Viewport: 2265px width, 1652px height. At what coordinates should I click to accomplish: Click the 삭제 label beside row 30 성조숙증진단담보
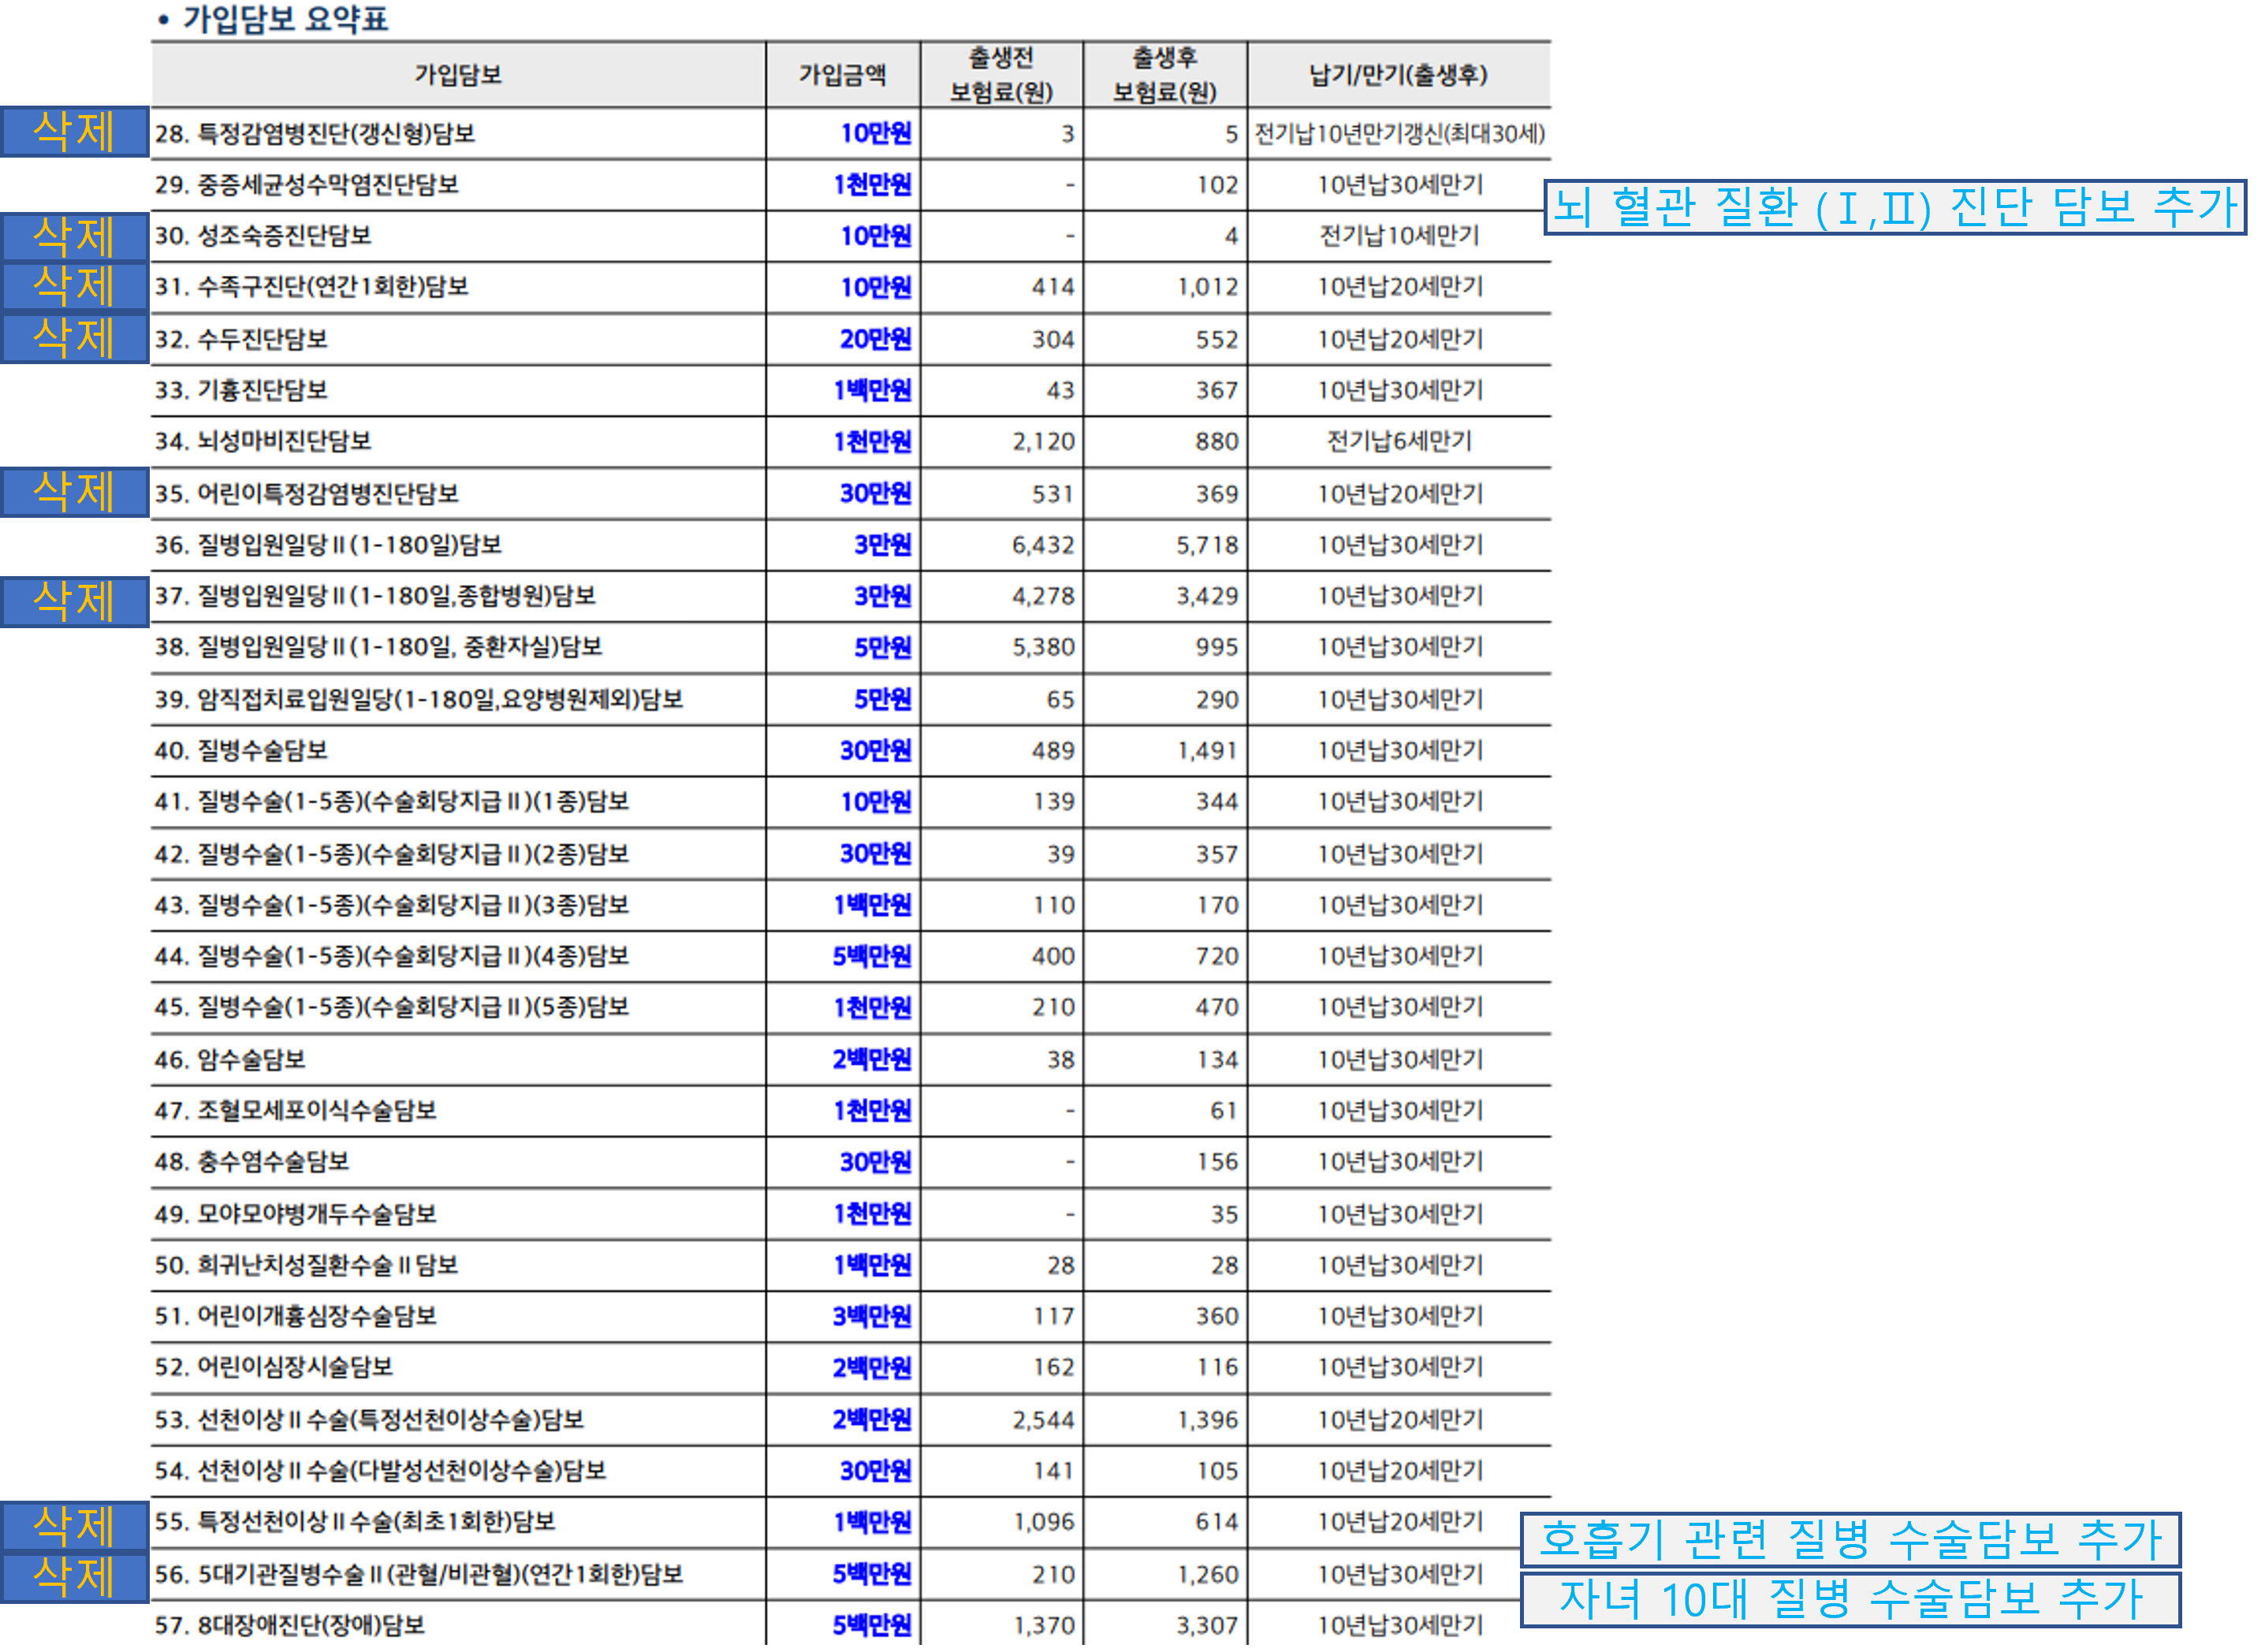click(x=74, y=237)
